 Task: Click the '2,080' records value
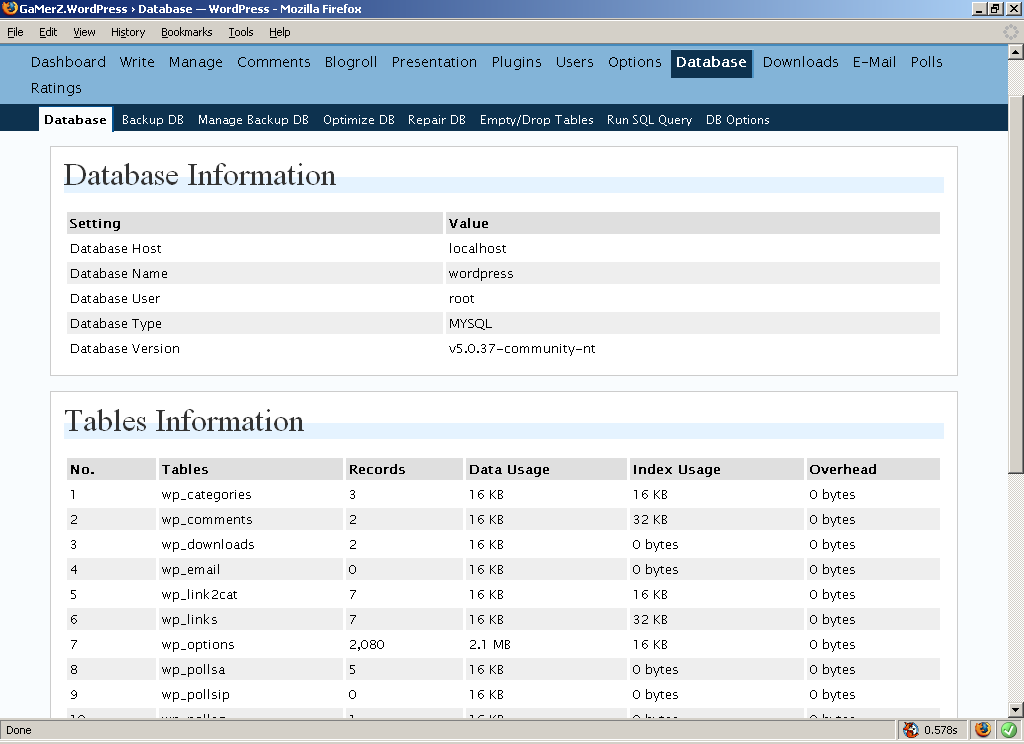(367, 645)
